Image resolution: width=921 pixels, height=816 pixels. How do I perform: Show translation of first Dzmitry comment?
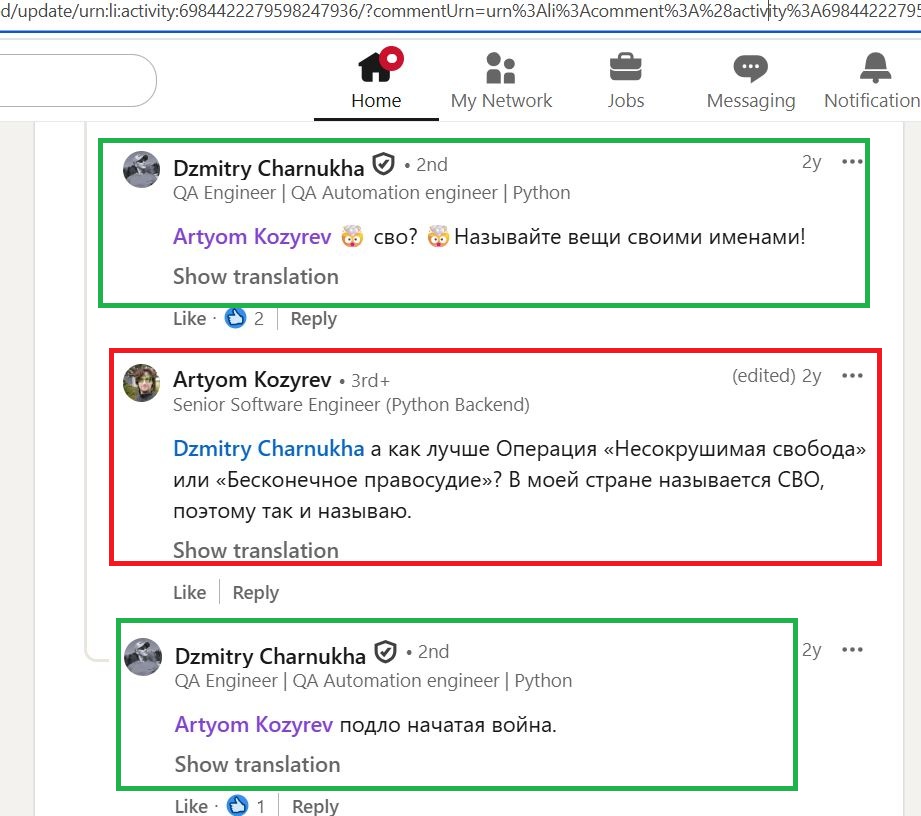click(x=255, y=276)
